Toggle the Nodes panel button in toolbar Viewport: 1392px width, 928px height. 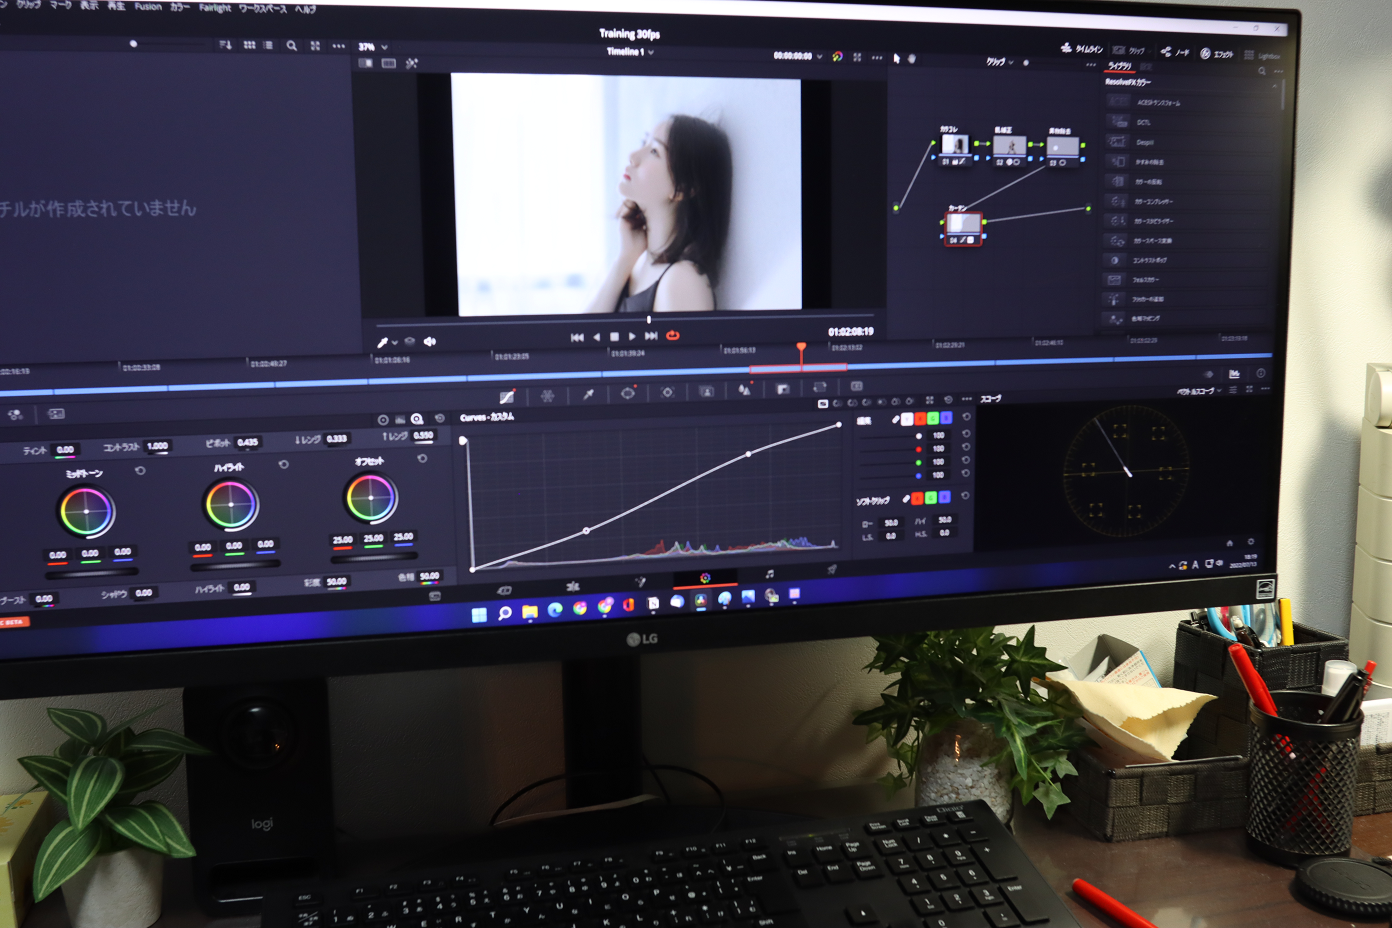coord(1176,52)
